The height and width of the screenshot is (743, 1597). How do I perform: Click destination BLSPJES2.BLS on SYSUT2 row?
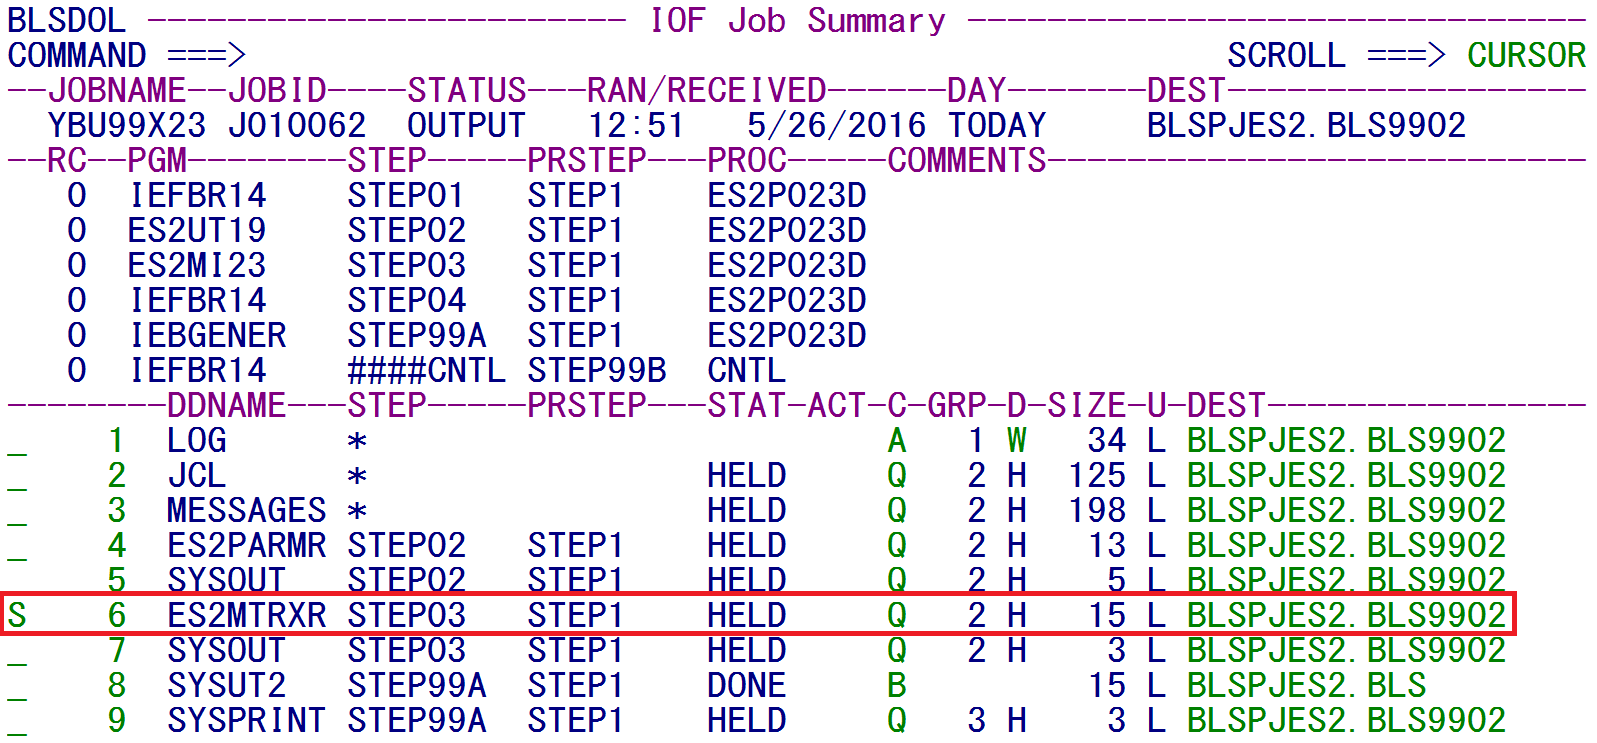coord(1306,686)
